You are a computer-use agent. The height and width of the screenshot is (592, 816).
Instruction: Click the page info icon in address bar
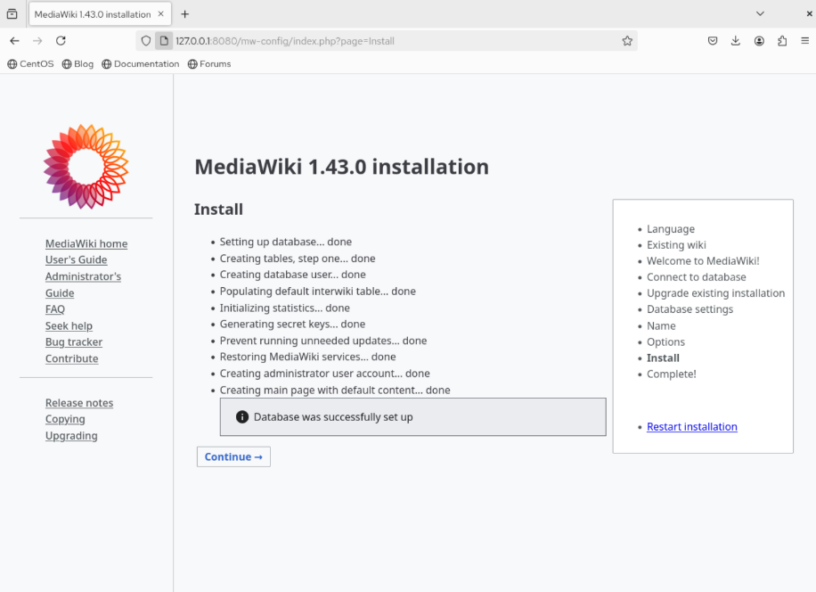point(163,41)
